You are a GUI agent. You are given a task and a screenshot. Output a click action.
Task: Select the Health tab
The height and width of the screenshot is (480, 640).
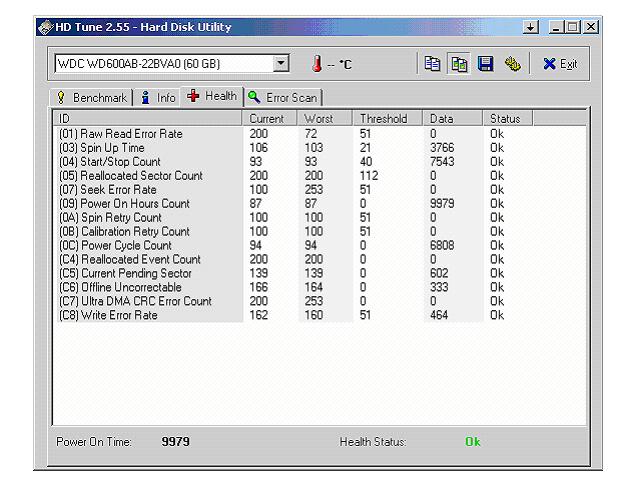coord(212,96)
